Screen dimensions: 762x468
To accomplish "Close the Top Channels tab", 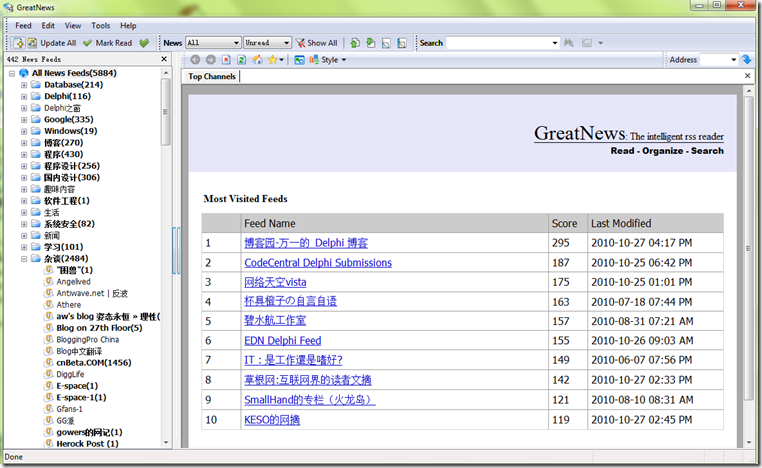I will coord(747,76).
